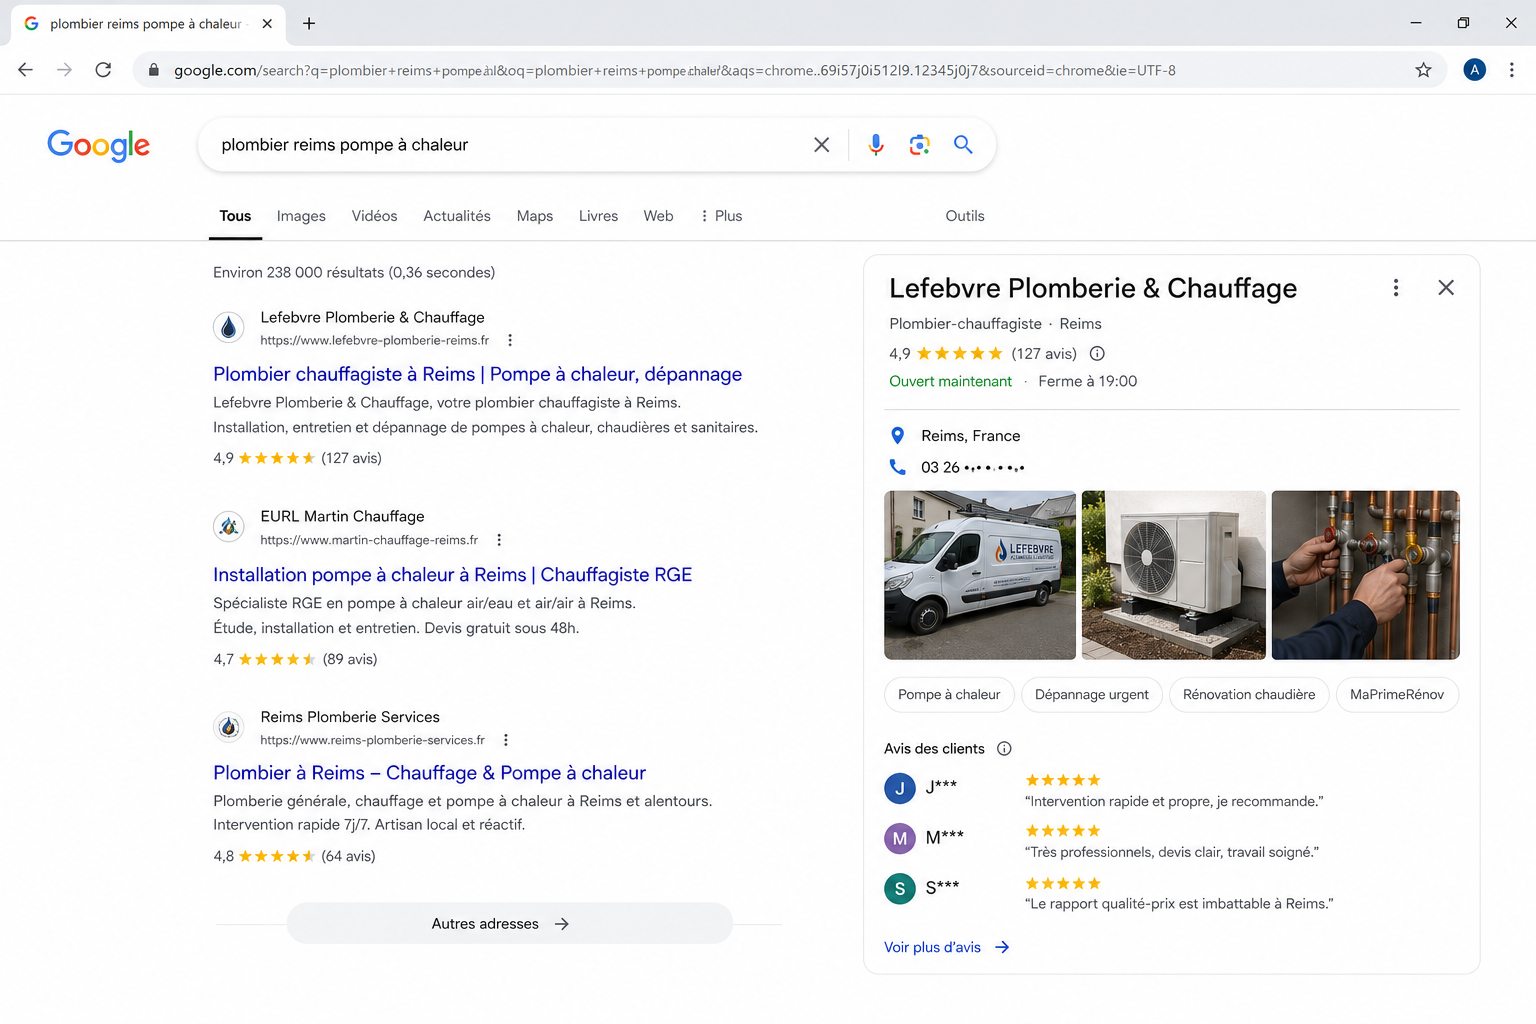
Task: Click the map pin icon for Reims, France
Action: (x=898, y=436)
